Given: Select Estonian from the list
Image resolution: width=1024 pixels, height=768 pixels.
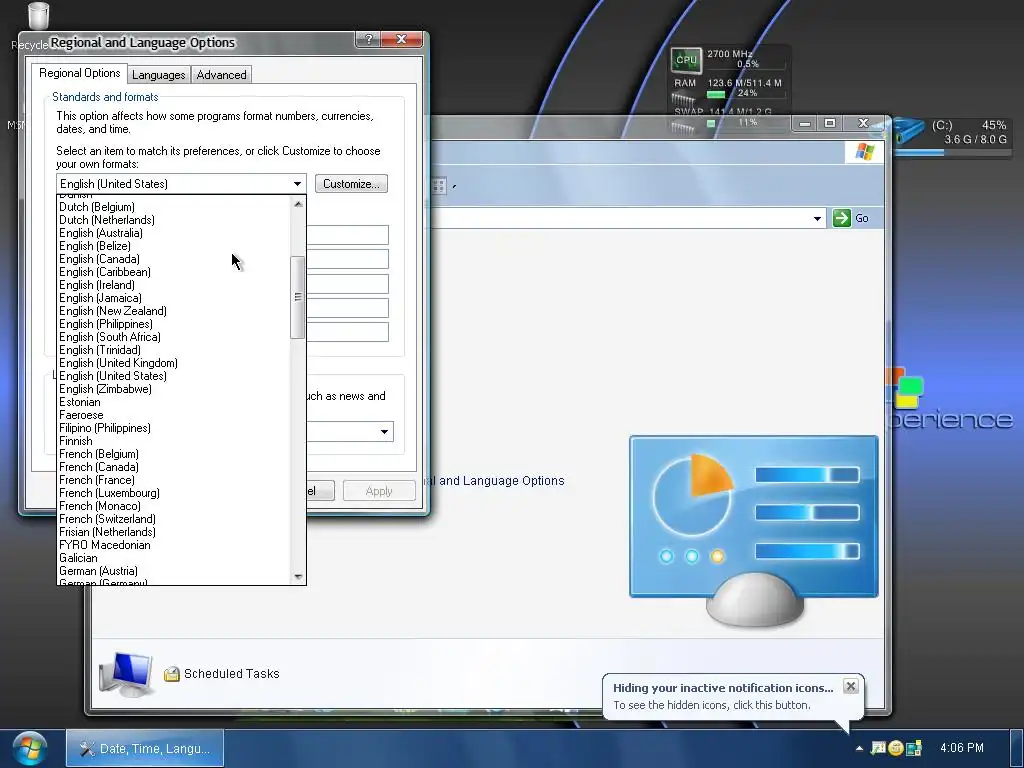Looking at the screenshot, I should (174, 402).
